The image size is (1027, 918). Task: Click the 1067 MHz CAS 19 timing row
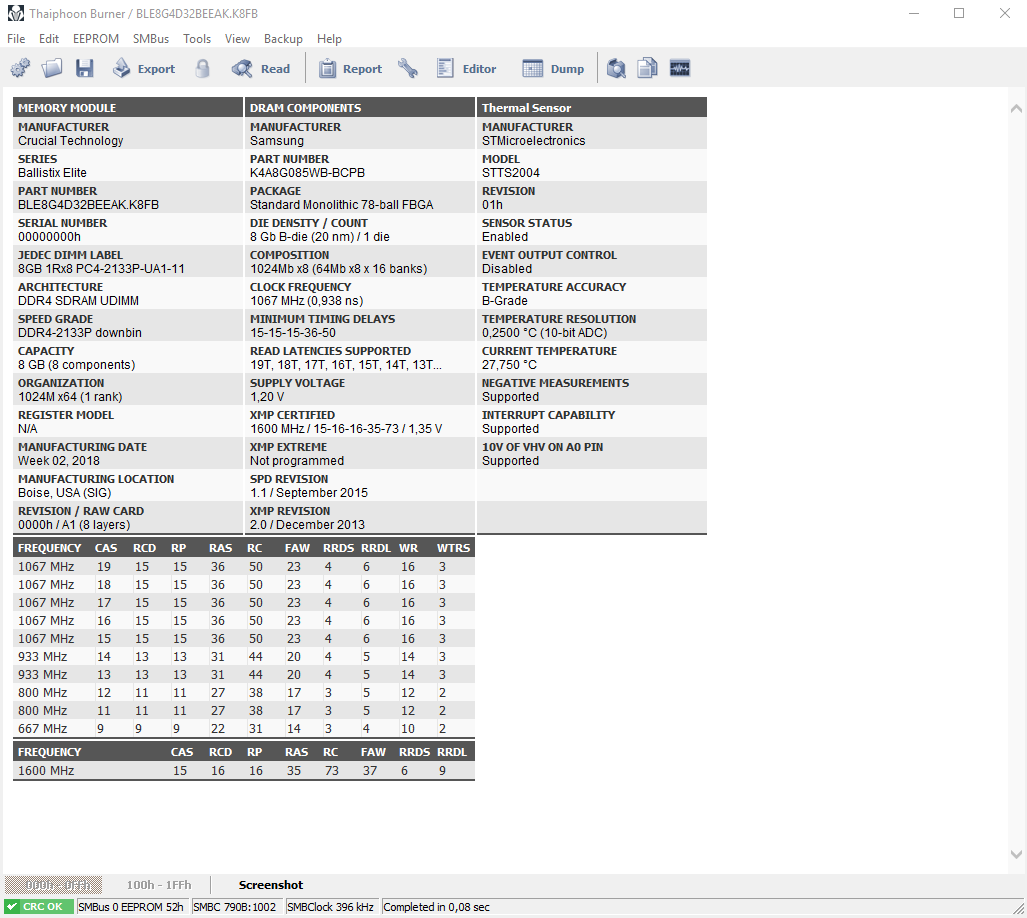coord(244,567)
